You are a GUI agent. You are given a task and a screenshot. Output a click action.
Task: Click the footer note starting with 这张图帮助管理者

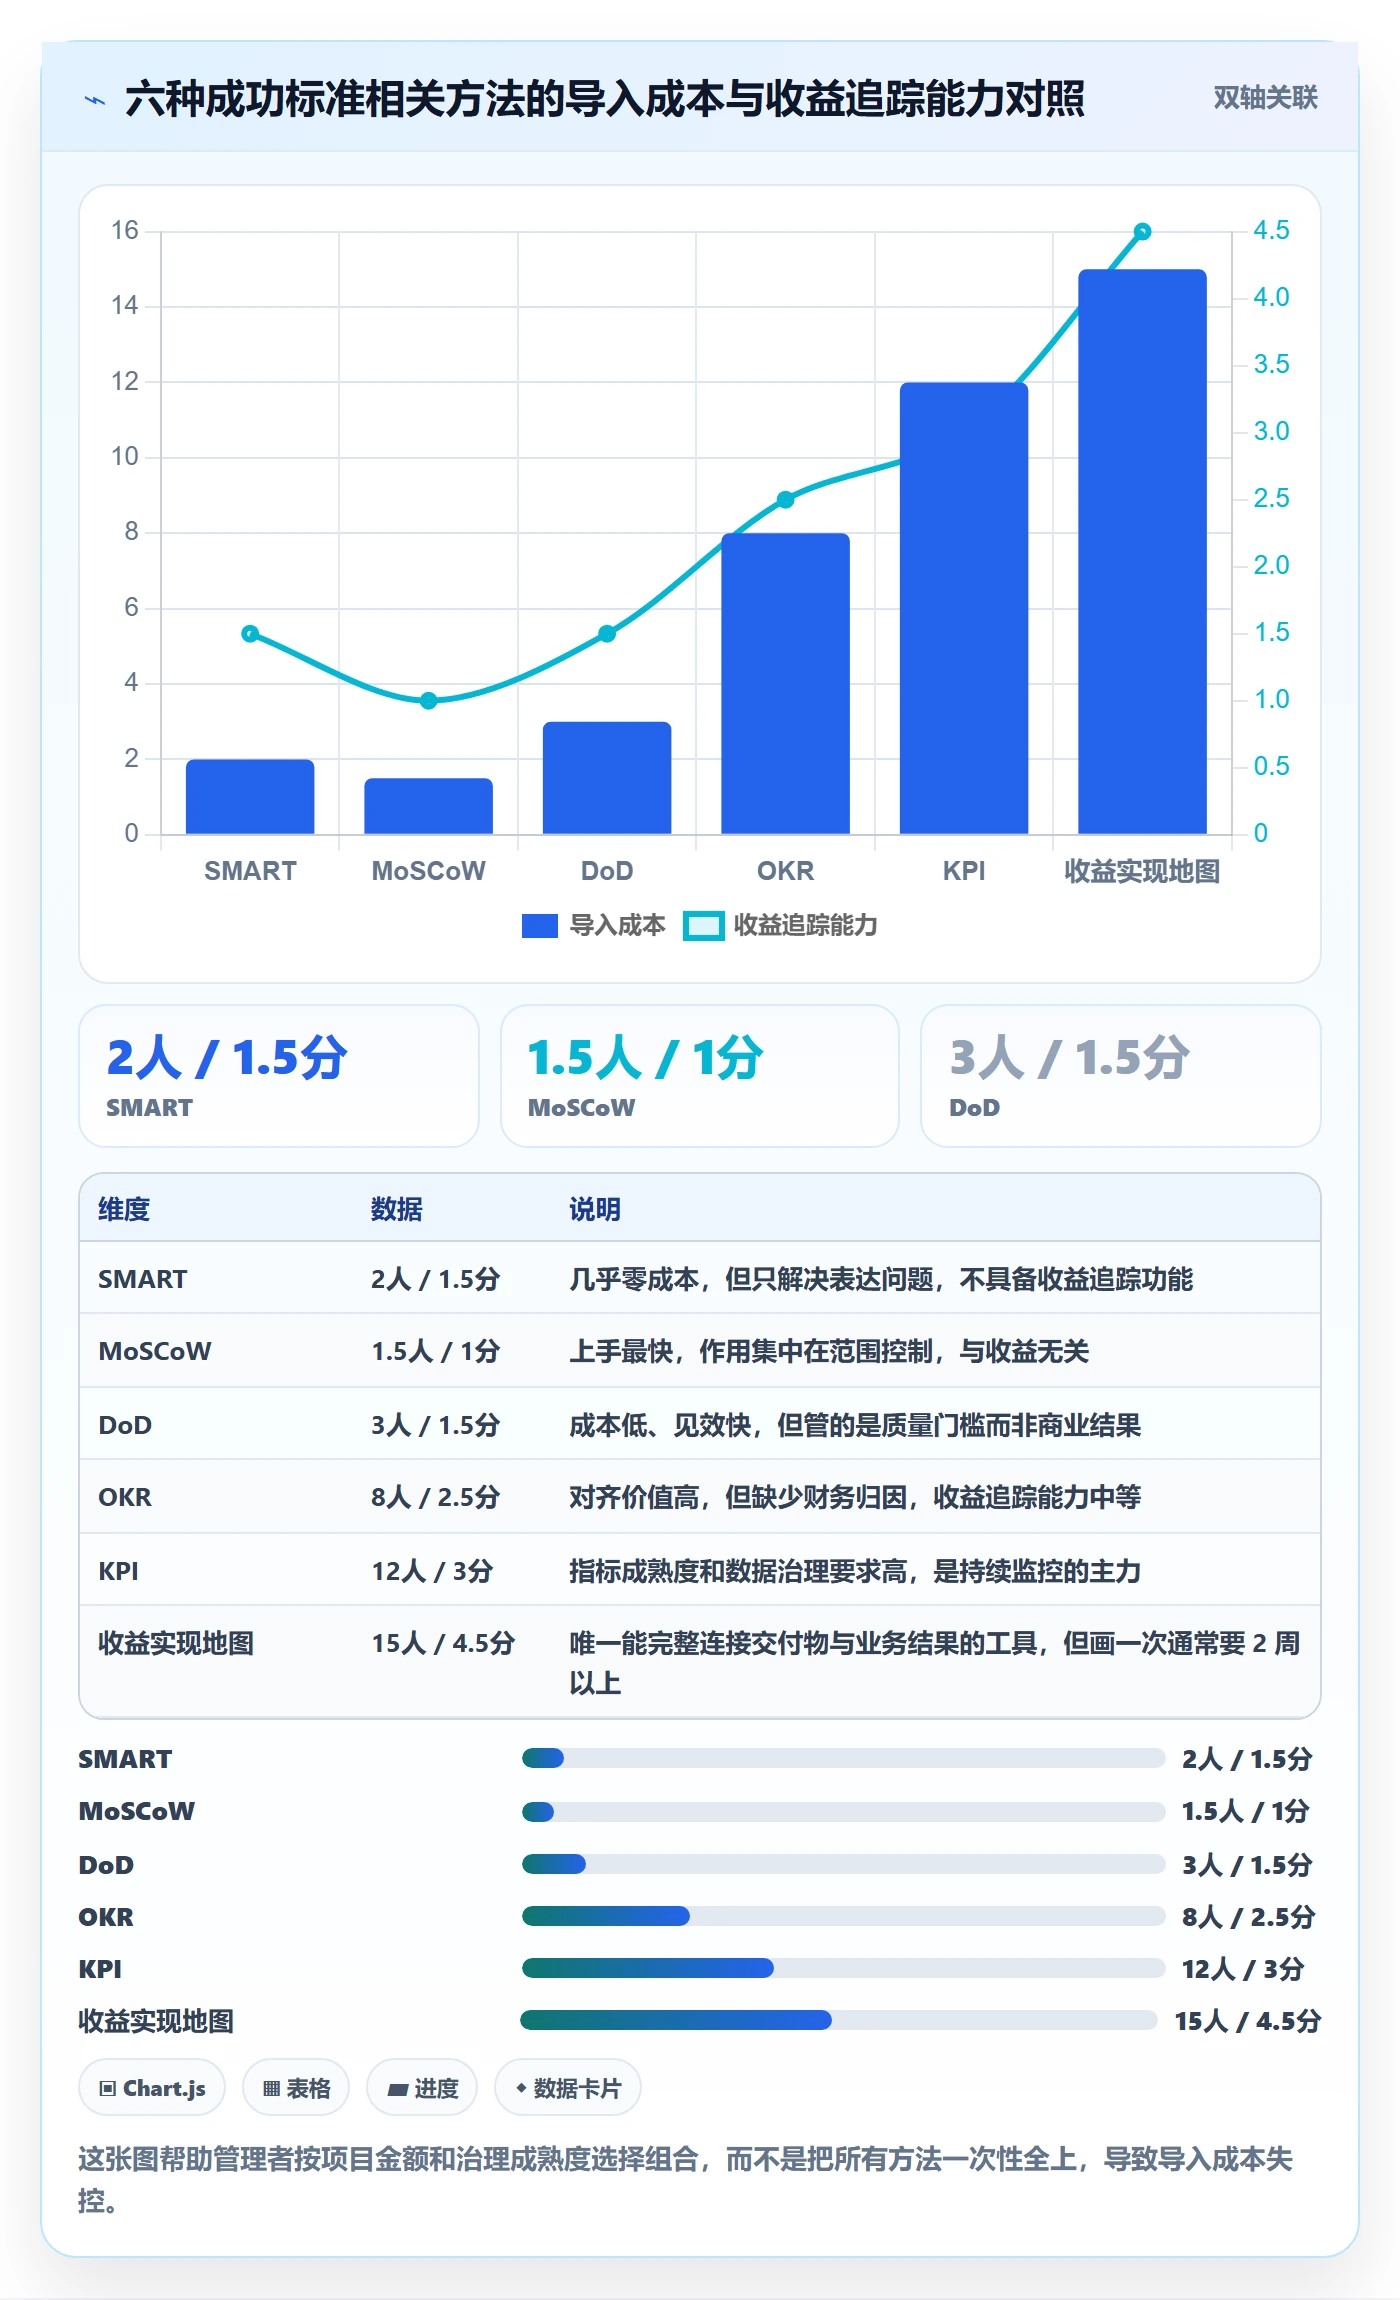coord(686,2180)
